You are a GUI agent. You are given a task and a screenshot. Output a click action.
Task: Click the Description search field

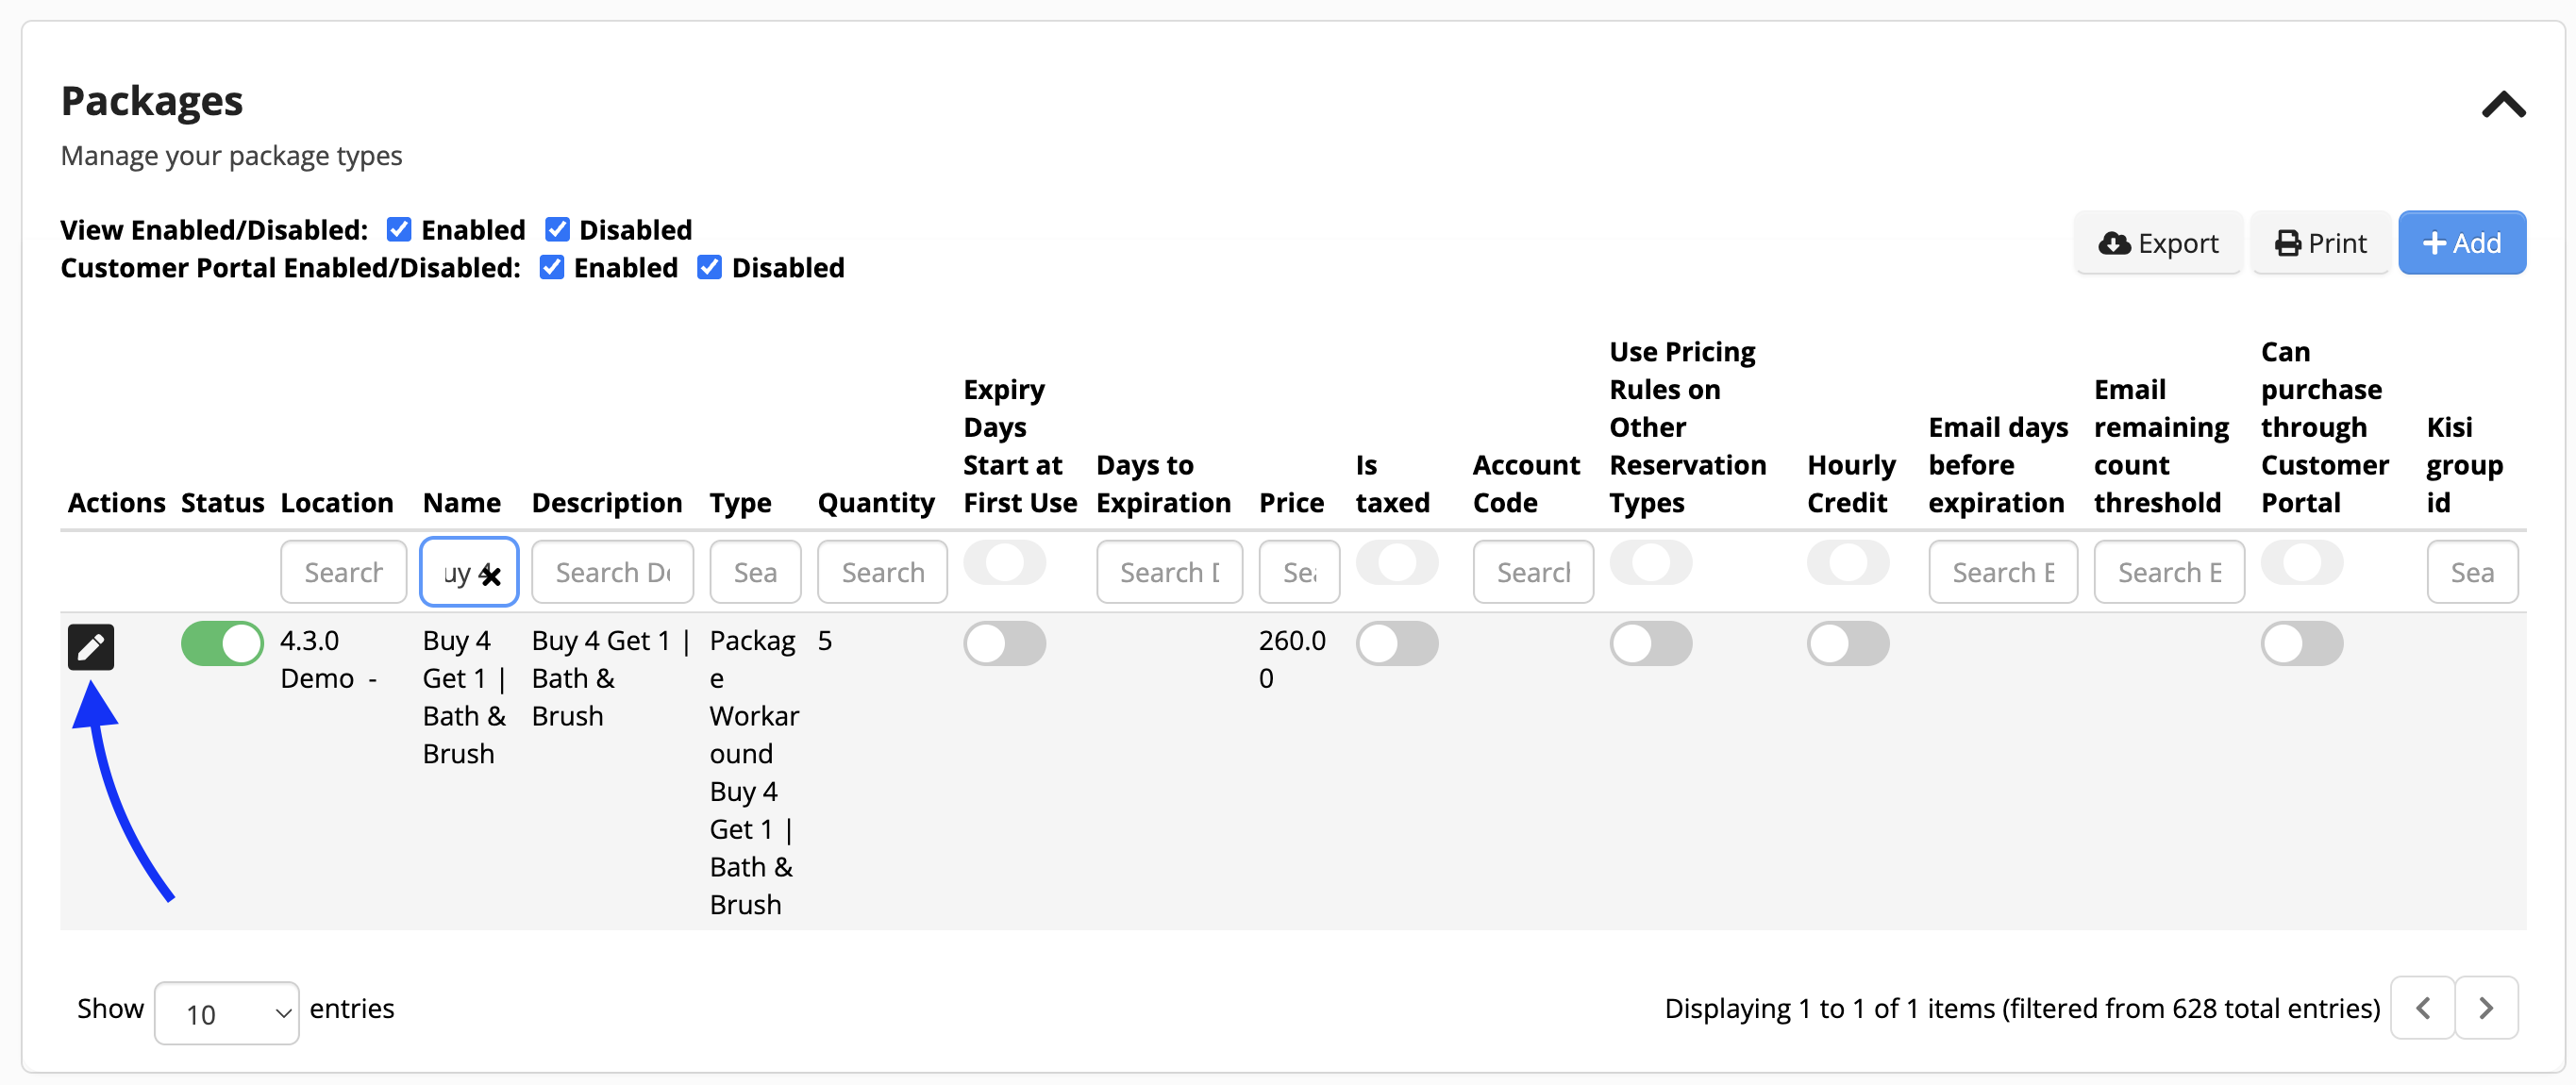(x=612, y=571)
